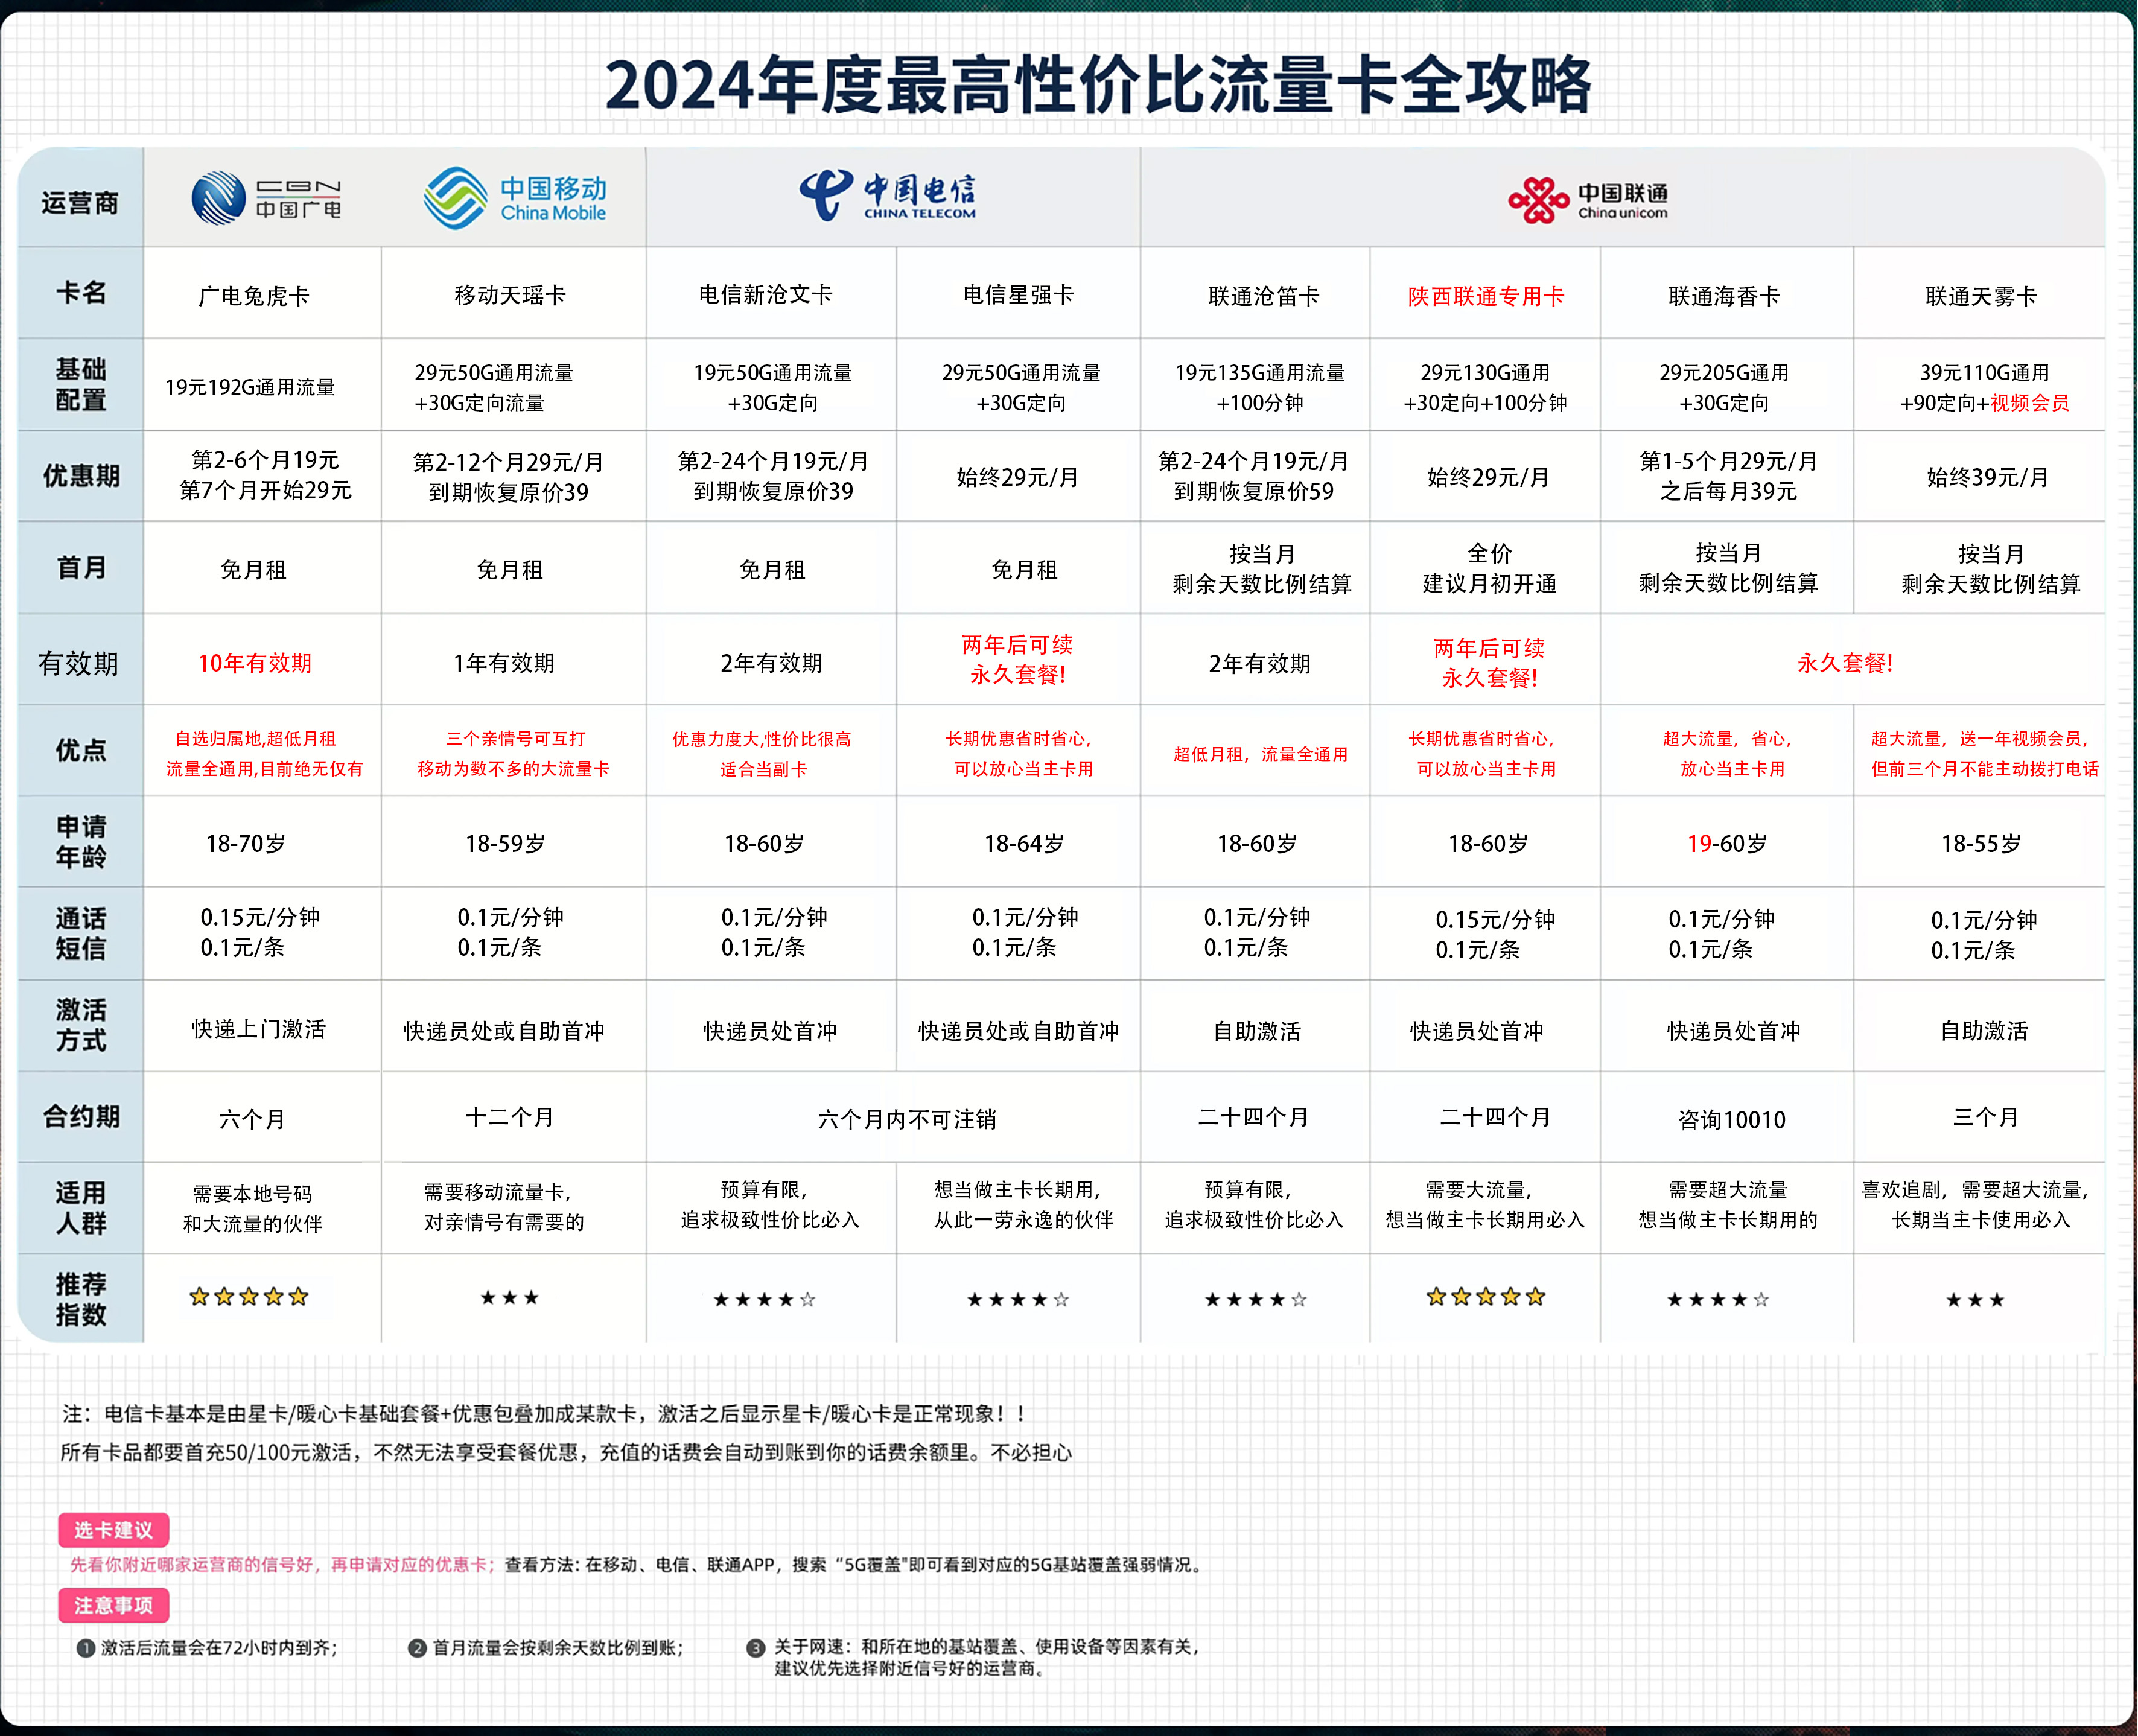Click the circled number 1 note bullet
The height and width of the screenshot is (1736, 2138).
pyautogui.click(x=86, y=1648)
